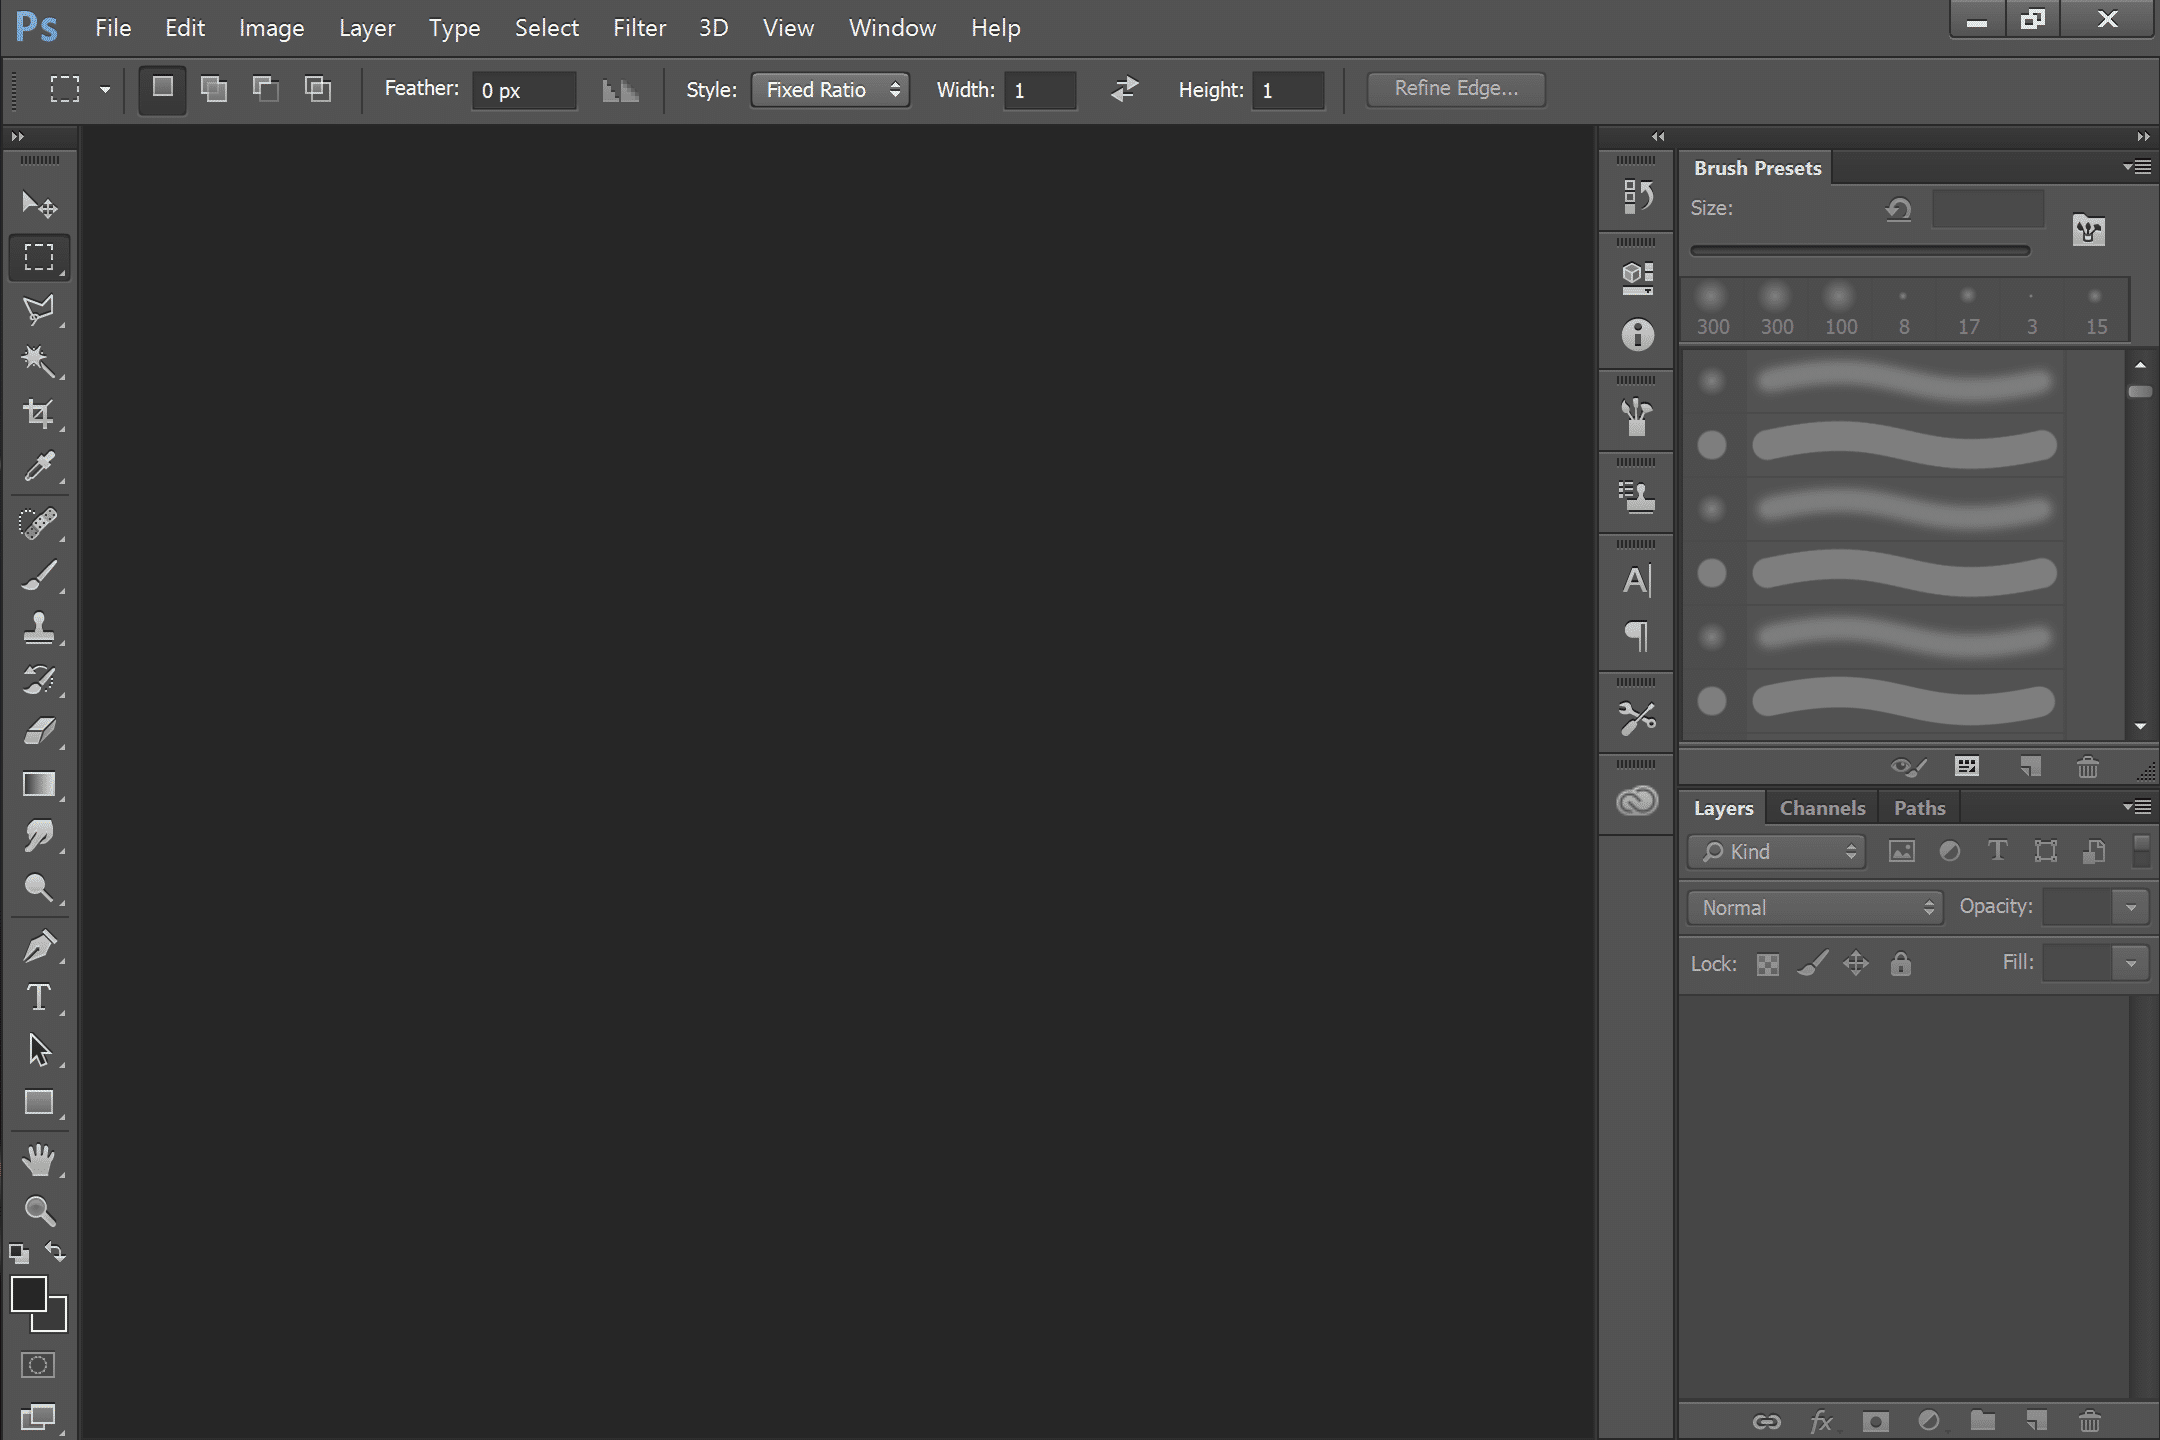The image size is (2160, 1440).
Task: Select the Horizontal Type tool
Action: pos(39,997)
